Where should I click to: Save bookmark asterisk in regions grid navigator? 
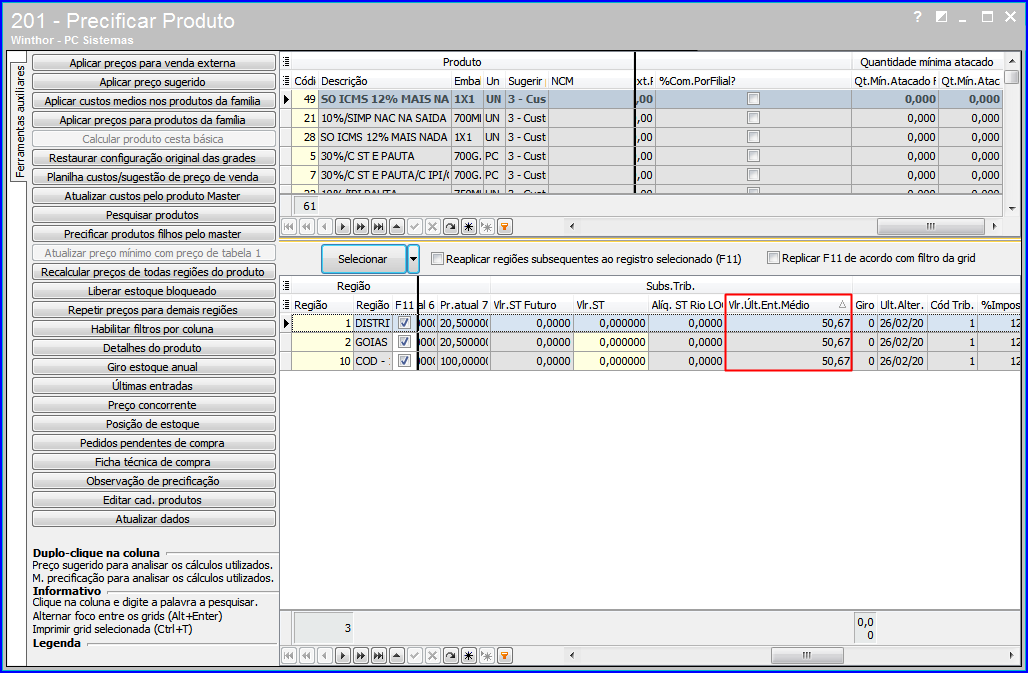point(469,655)
